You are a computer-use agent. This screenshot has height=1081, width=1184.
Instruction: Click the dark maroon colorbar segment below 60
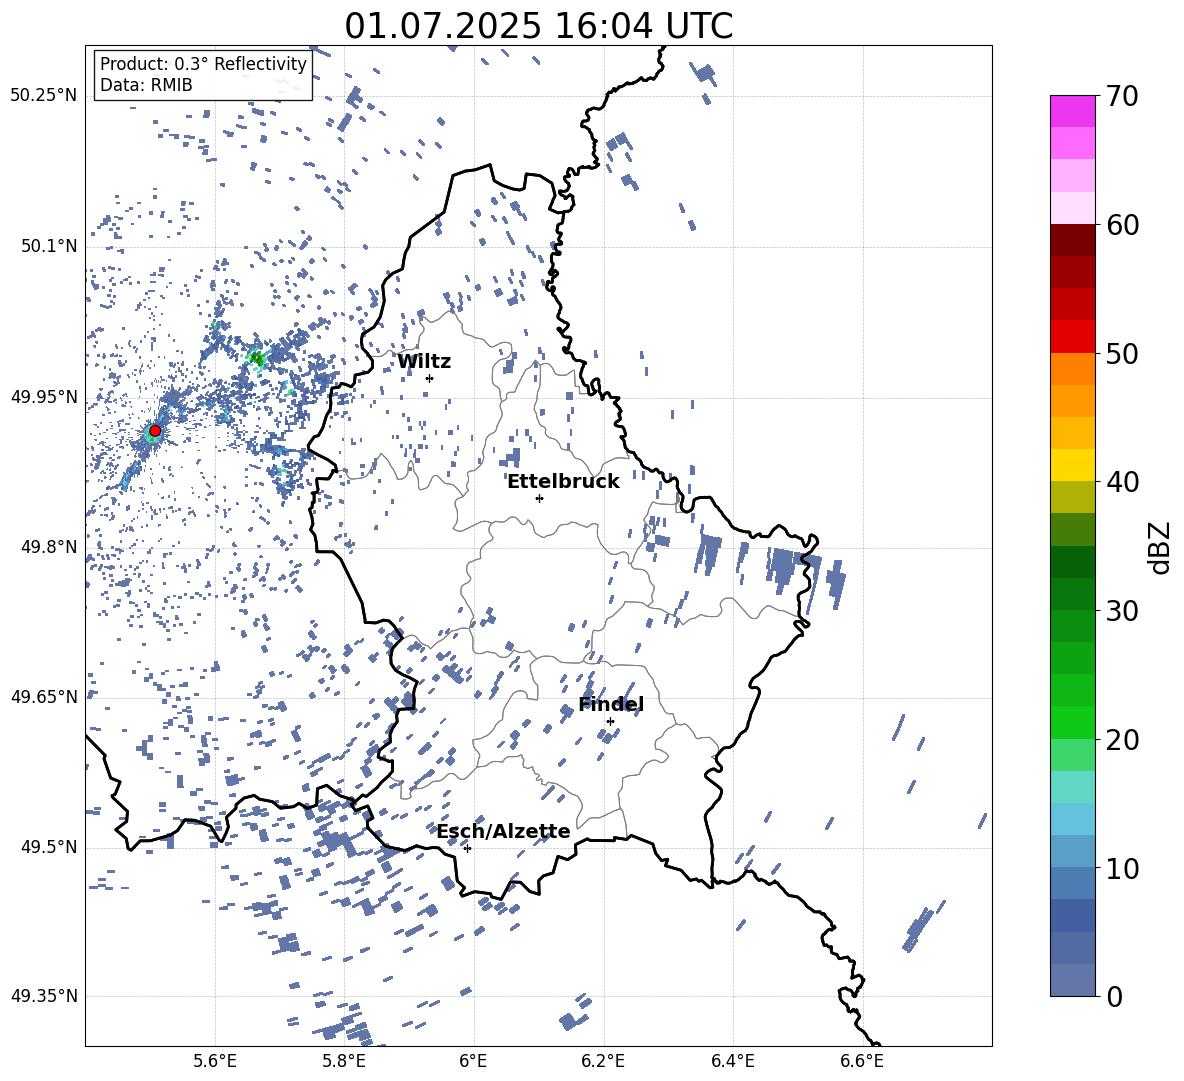click(1073, 240)
